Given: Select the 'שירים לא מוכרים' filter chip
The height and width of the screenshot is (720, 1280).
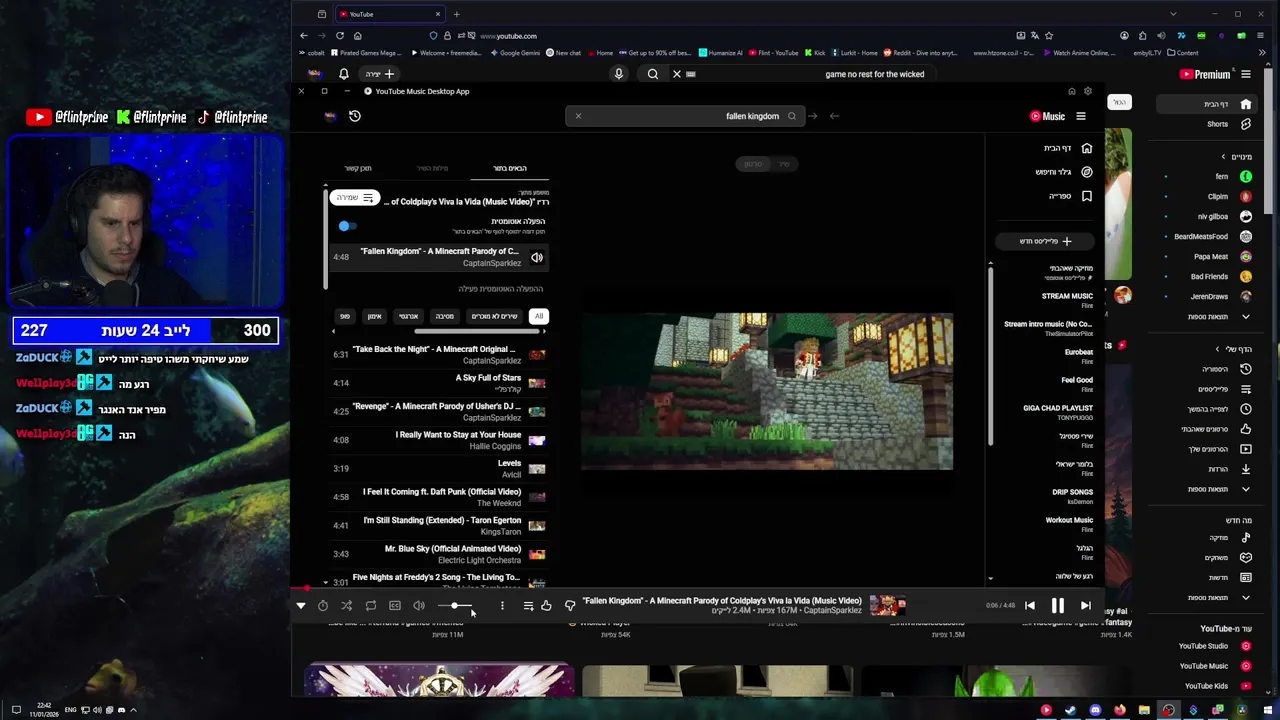Looking at the screenshot, I should click(x=494, y=316).
